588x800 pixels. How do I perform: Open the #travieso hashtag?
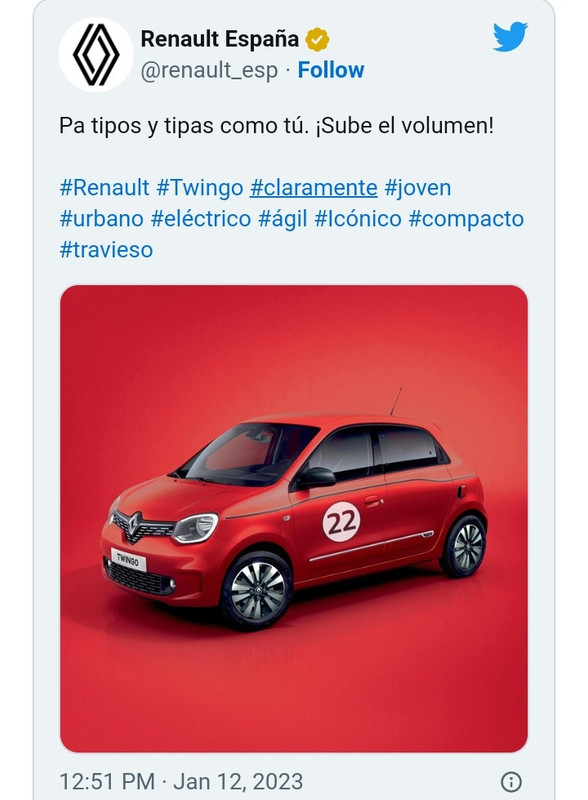106,250
